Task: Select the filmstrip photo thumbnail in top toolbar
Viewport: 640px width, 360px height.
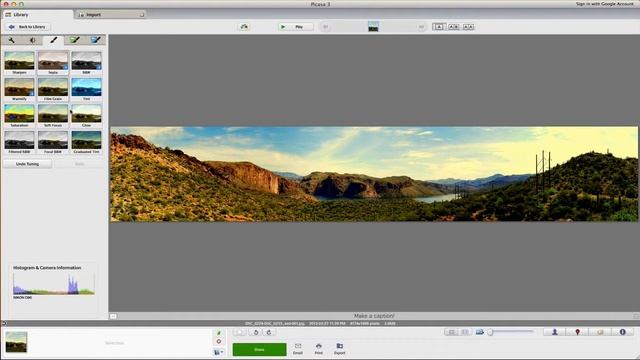Action: [373, 27]
